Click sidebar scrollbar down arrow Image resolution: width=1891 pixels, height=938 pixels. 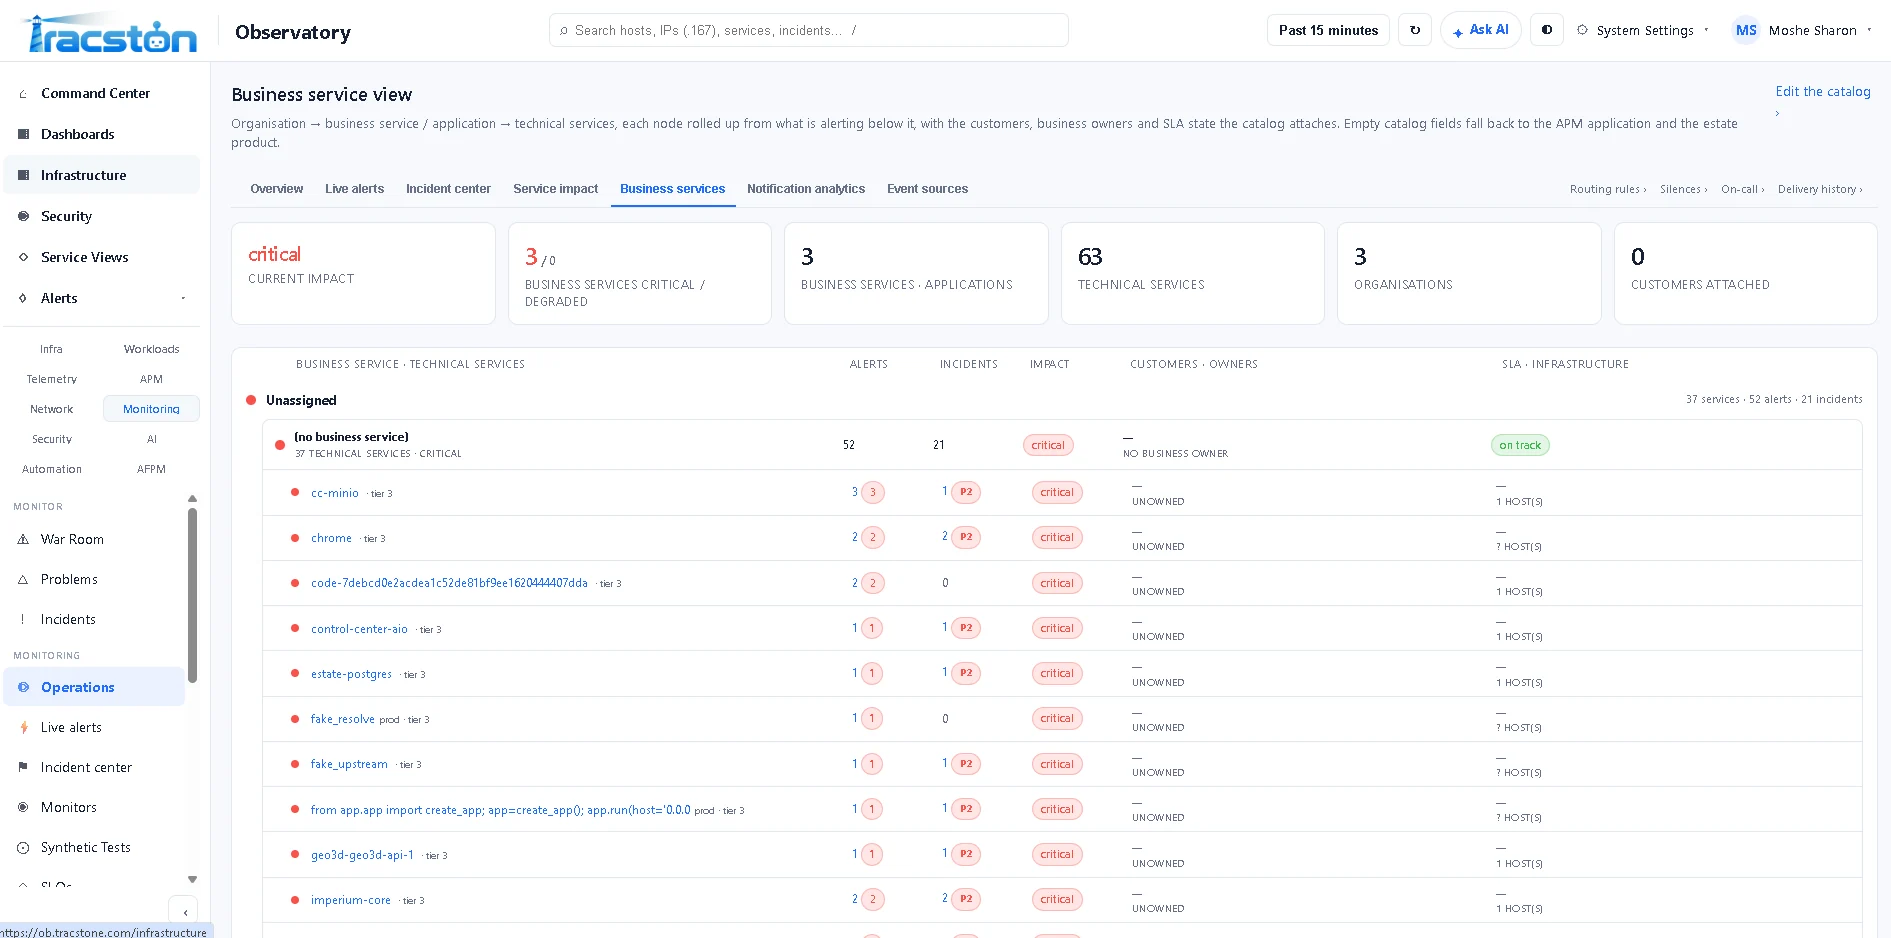tap(192, 880)
